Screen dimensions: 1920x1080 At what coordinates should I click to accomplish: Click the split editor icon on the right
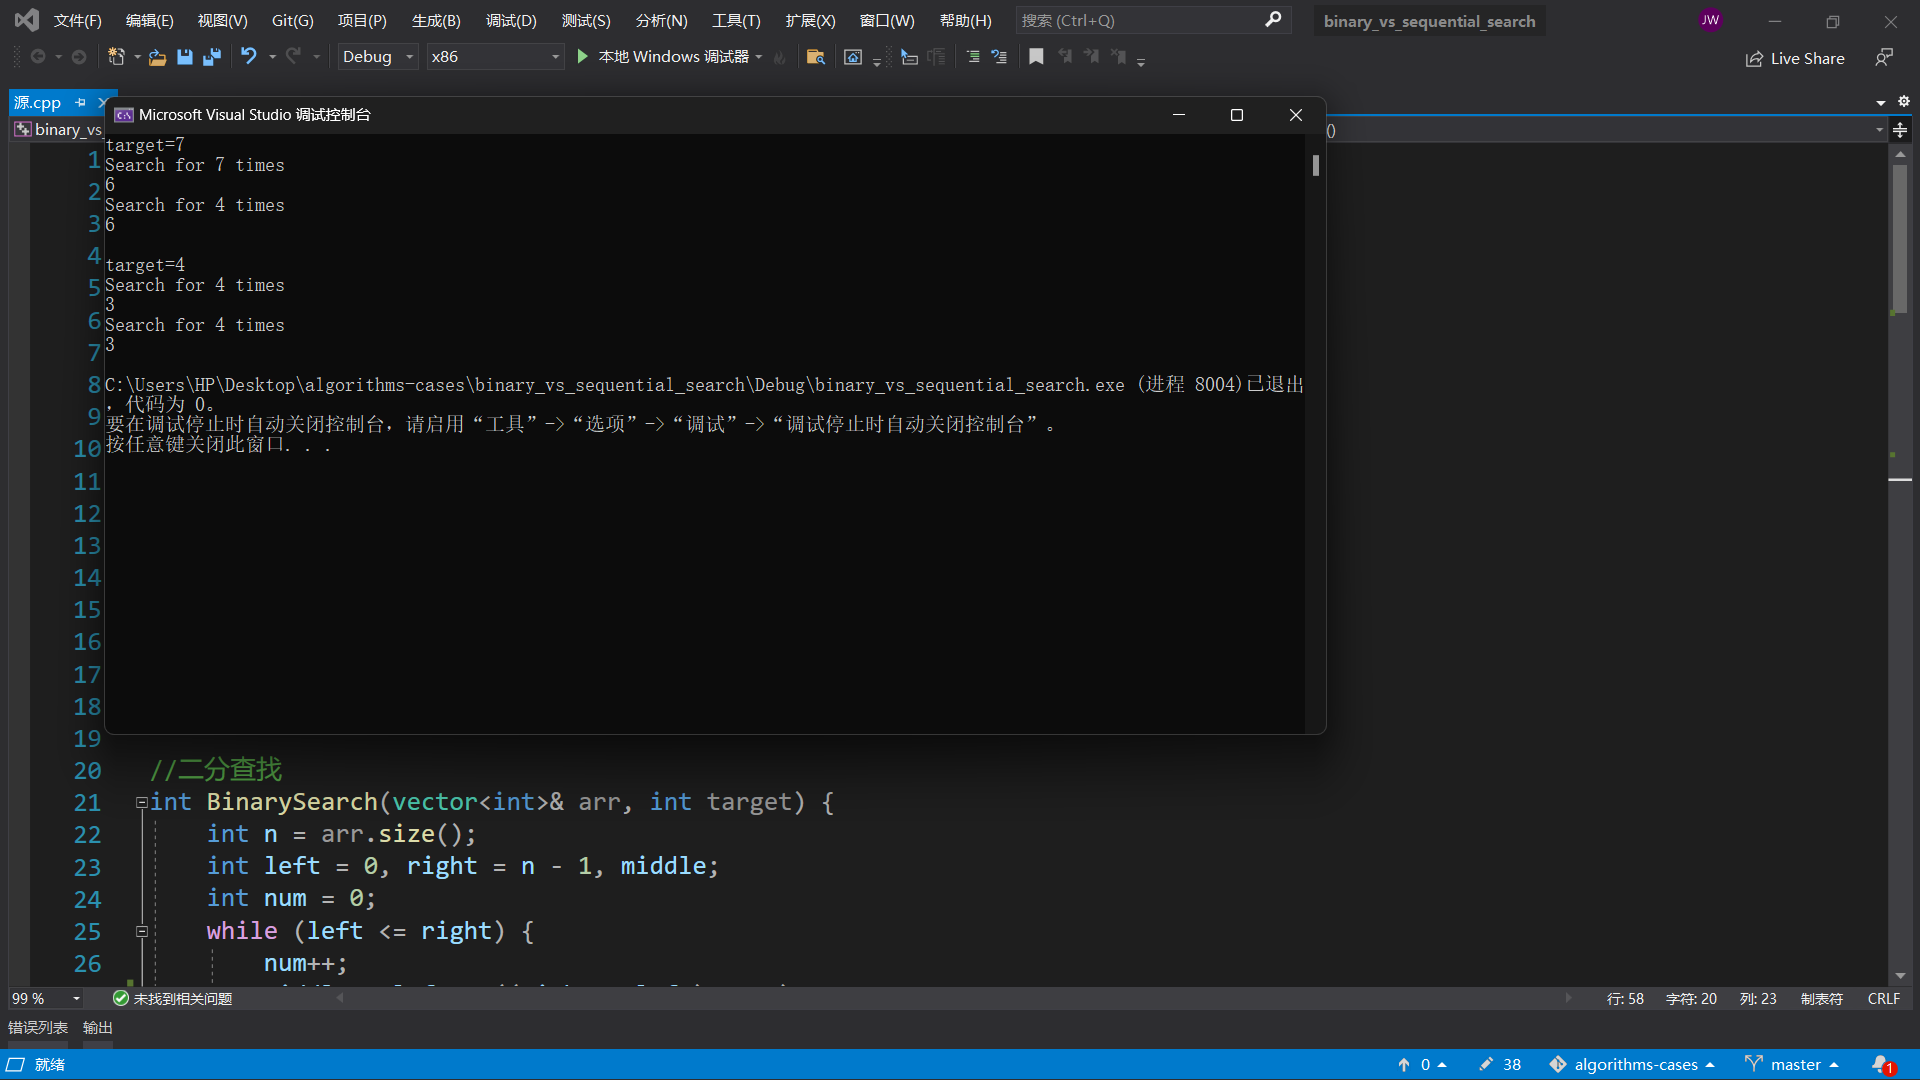click(x=1900, y=130)
